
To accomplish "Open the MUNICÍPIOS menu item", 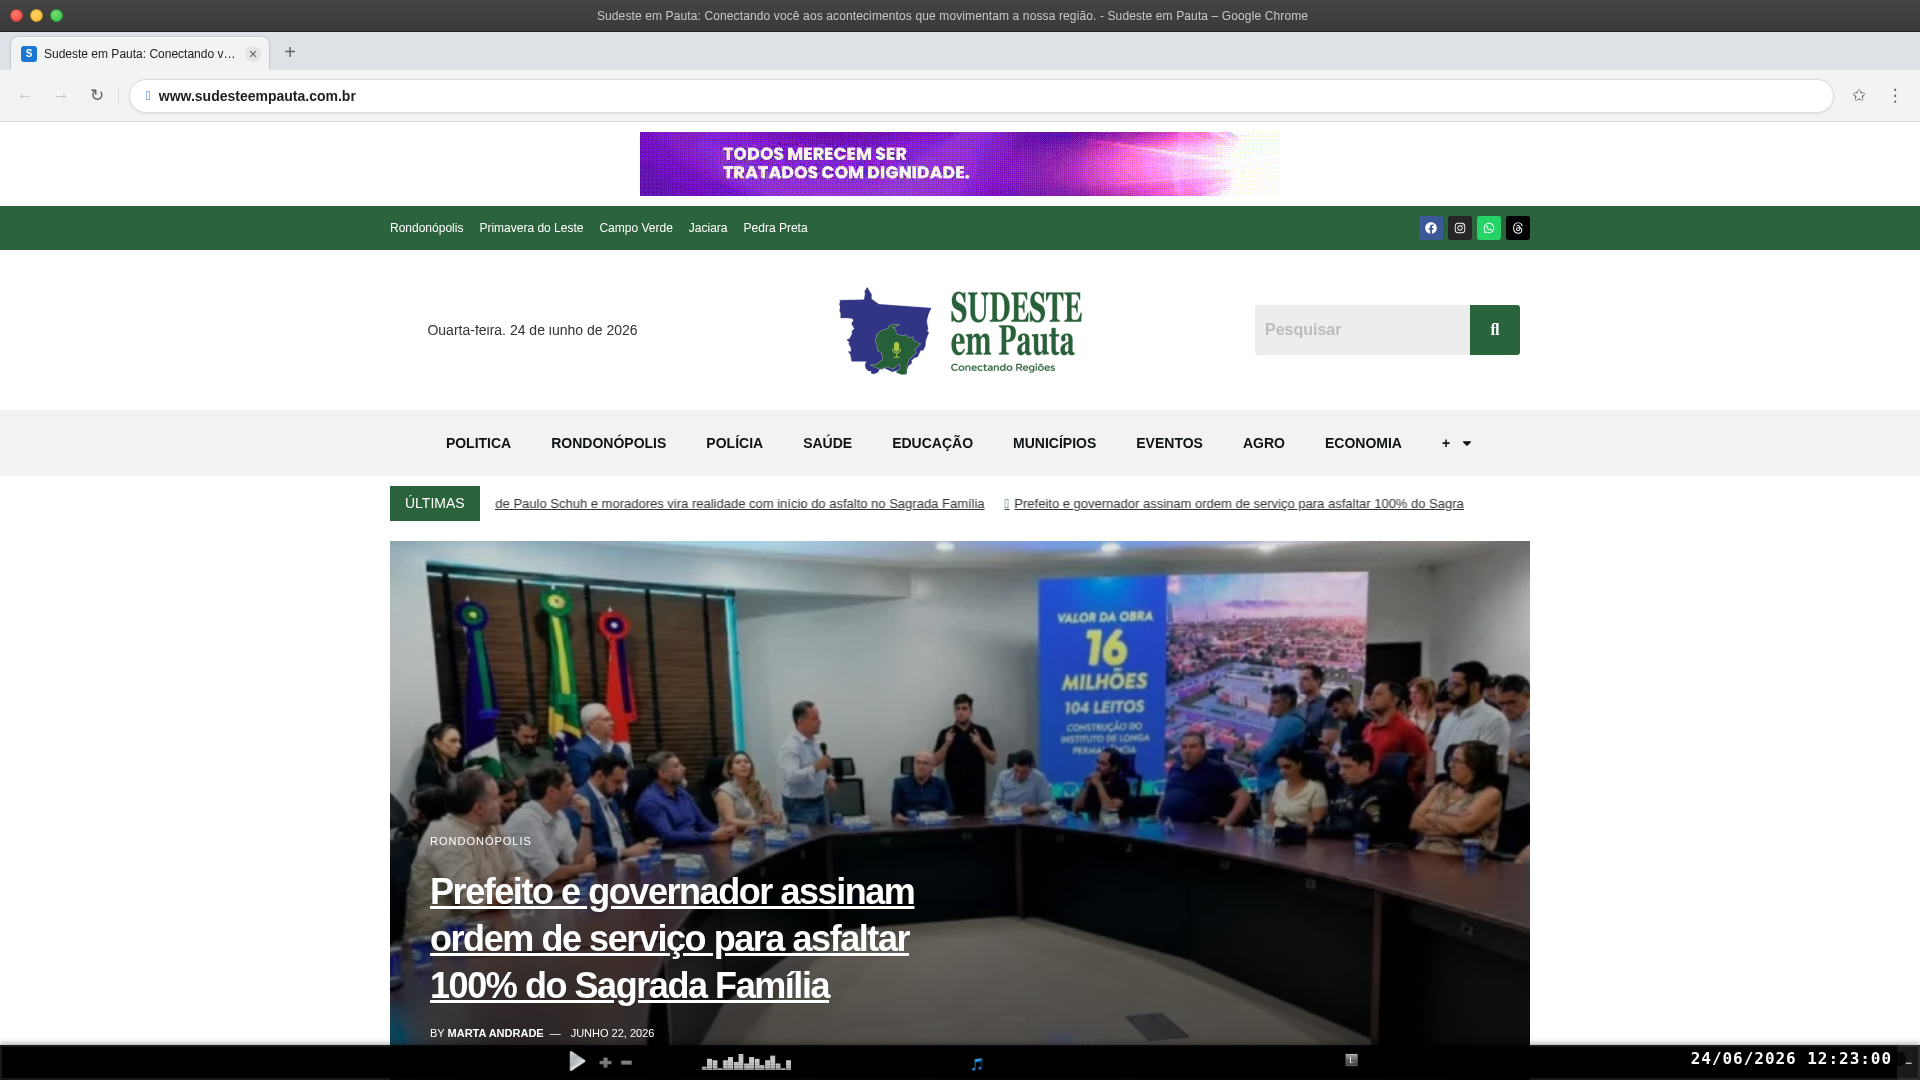I will click(1054, 443).
